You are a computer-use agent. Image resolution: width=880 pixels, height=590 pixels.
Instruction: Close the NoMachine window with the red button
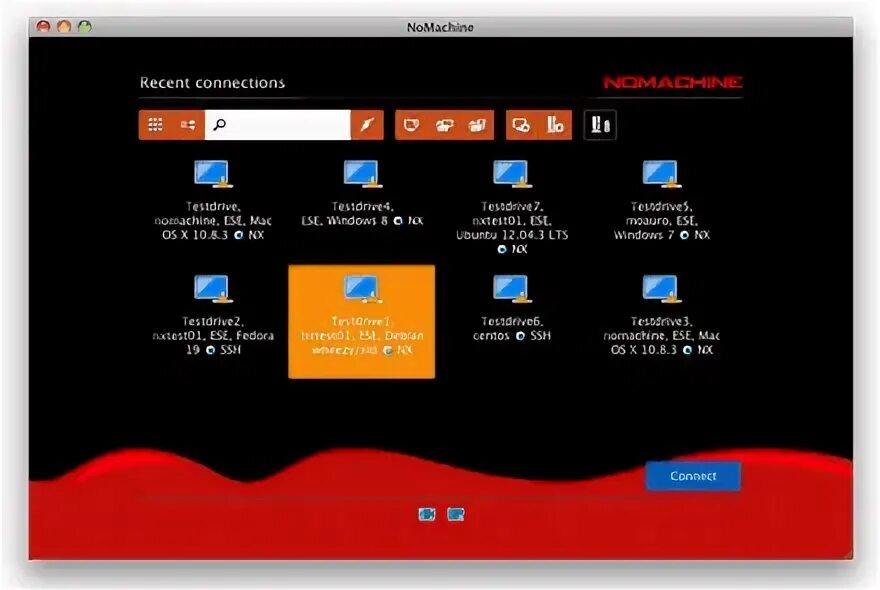(43, 26)
